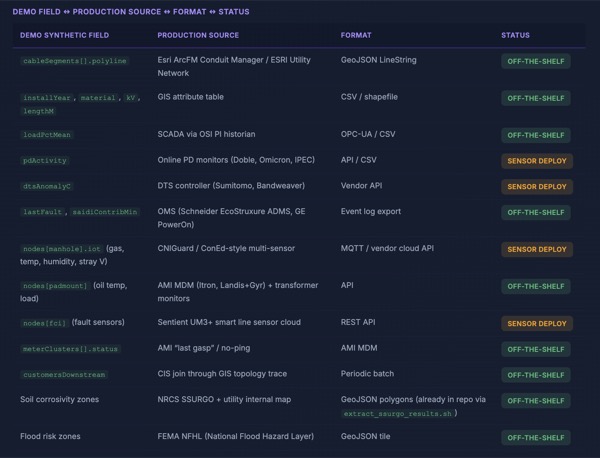The width and height of the screenshot is (600, 458).
Task: Click OFF-THE-SHELF badge in lastFault row
Action: click(536, 212)
